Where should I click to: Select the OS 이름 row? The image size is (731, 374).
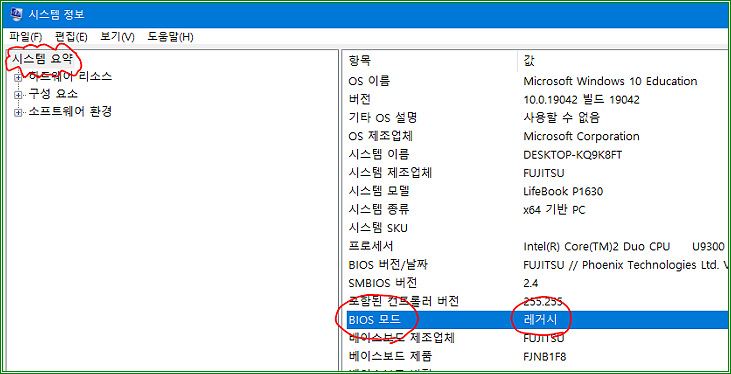[538, 81]
